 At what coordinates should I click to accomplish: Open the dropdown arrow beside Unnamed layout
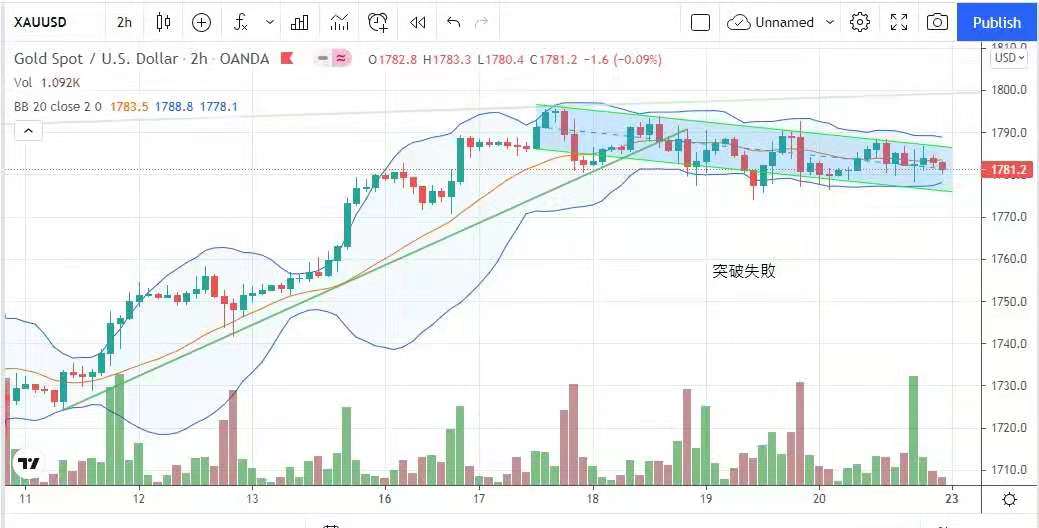tap(830, 22)
